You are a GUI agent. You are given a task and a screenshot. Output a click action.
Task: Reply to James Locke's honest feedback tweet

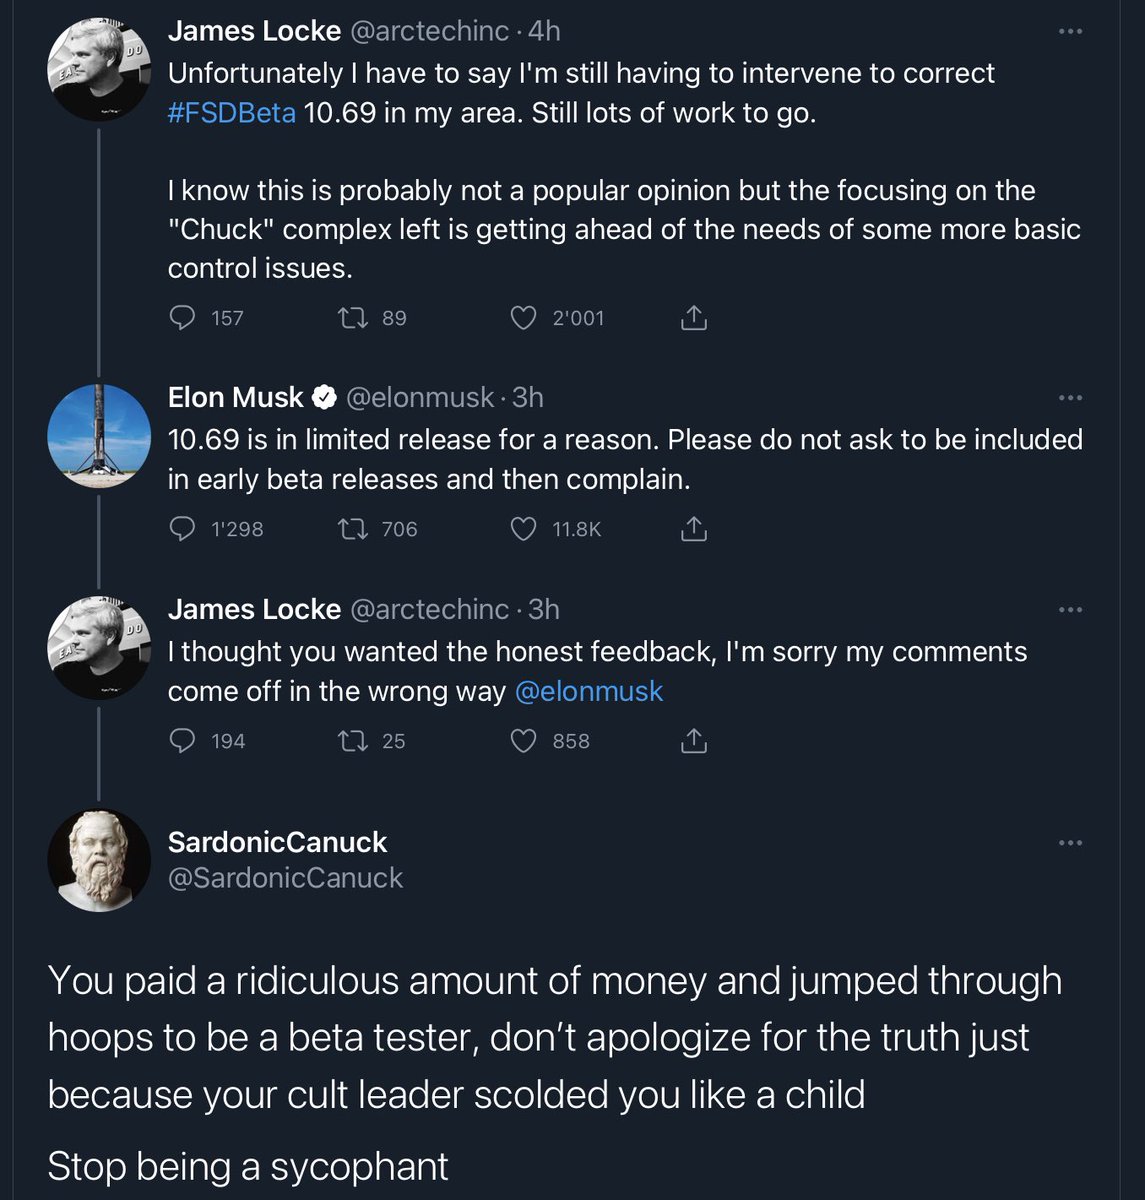point(182,741)
